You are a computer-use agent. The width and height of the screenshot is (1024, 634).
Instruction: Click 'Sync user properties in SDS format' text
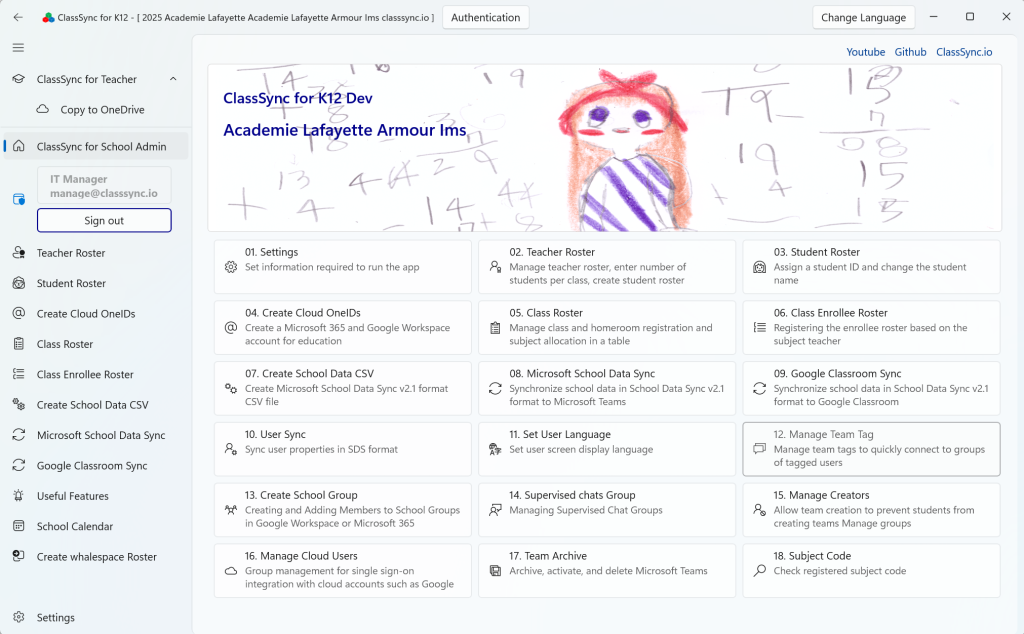(x=321, y=449)
